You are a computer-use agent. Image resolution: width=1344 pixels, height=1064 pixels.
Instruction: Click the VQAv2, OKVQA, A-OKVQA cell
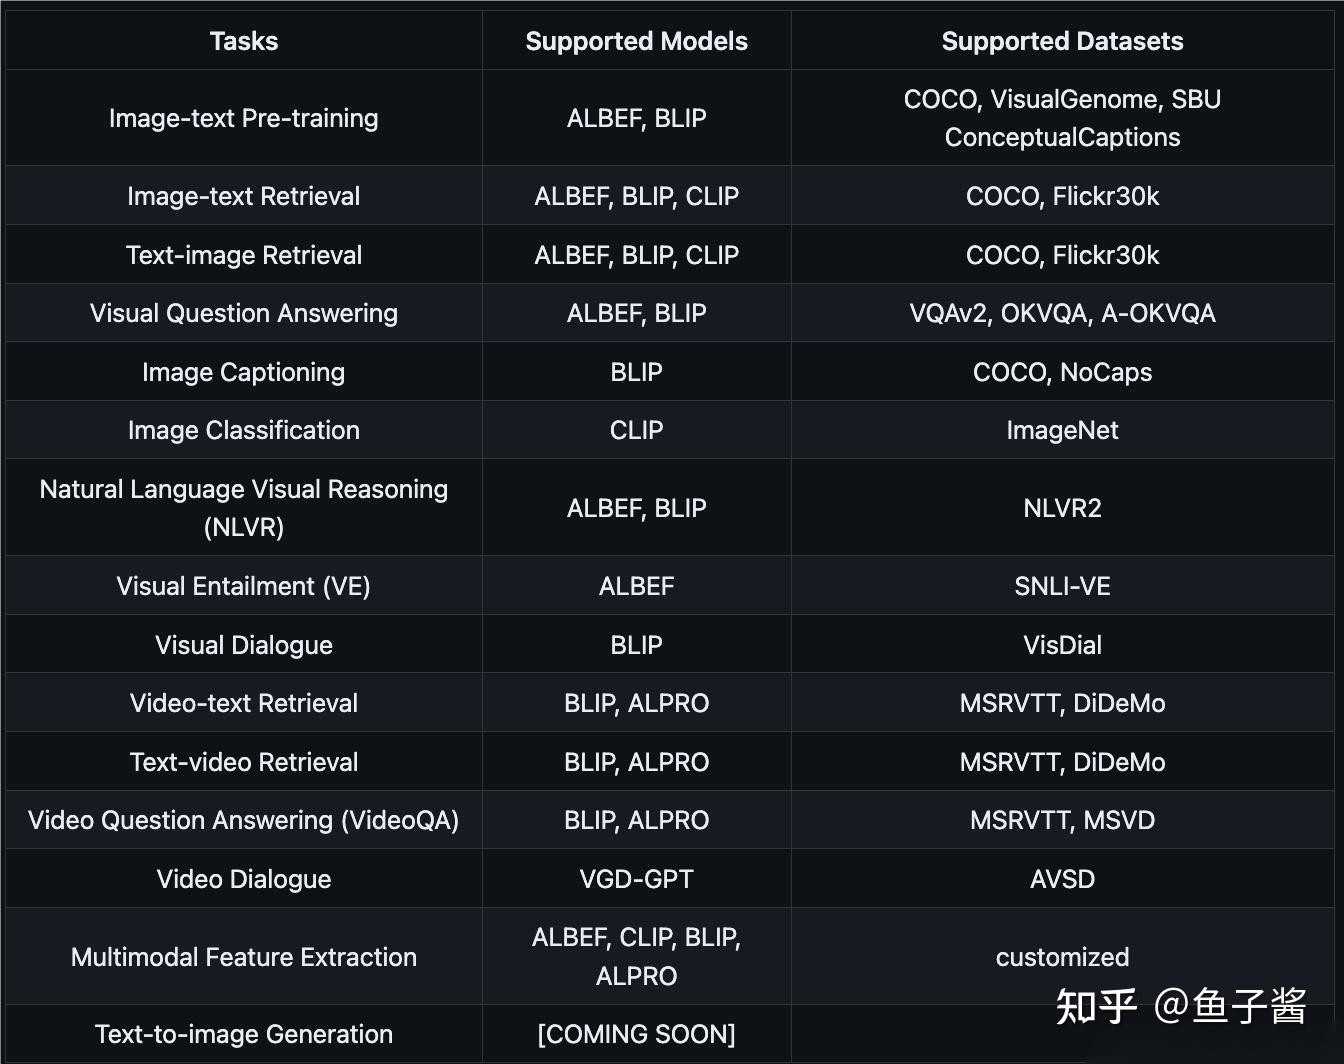[x=1062, y=313]
